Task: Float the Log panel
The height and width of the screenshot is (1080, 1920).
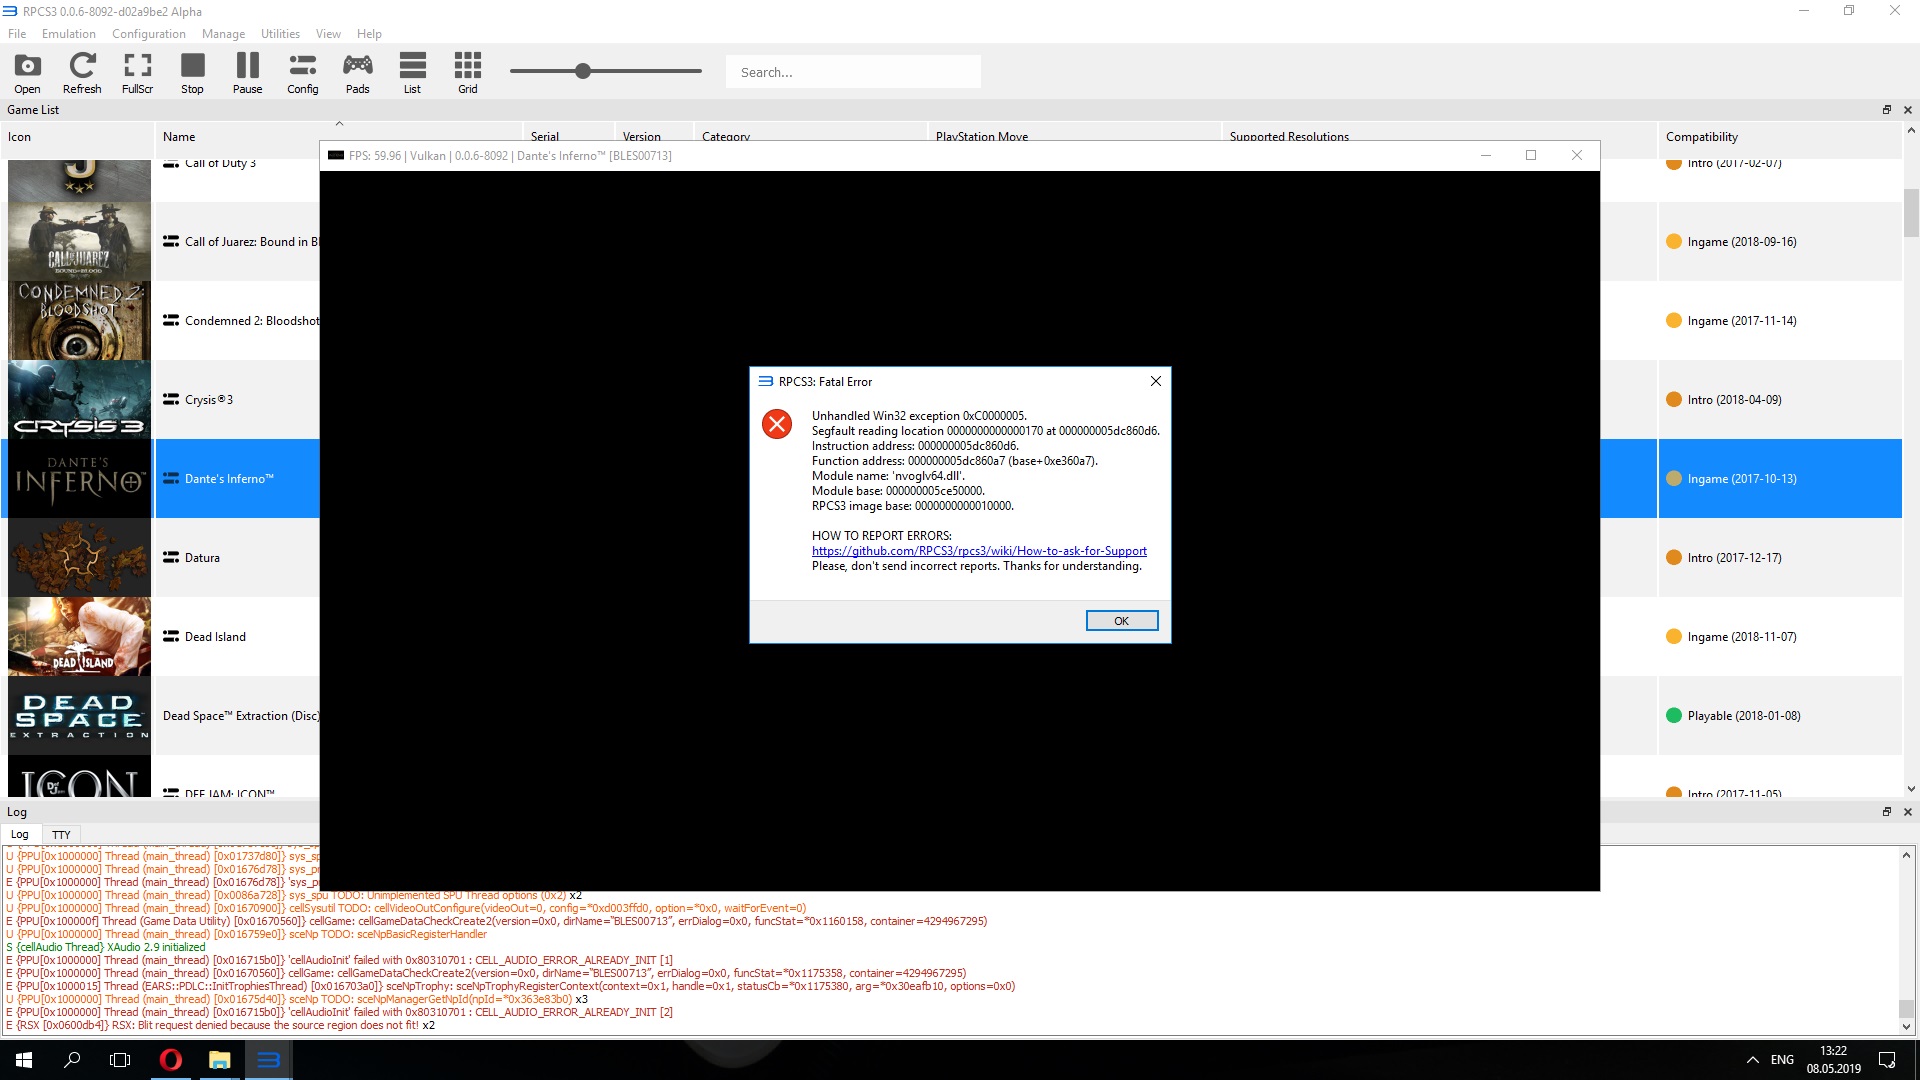Action: (1887, 812)
